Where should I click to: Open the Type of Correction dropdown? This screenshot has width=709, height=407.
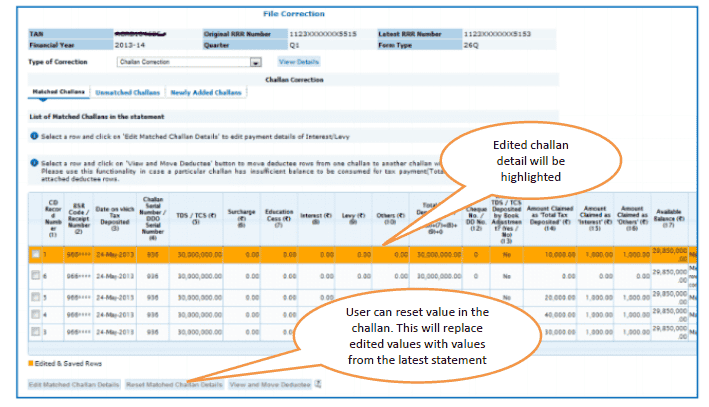[256, 62]
